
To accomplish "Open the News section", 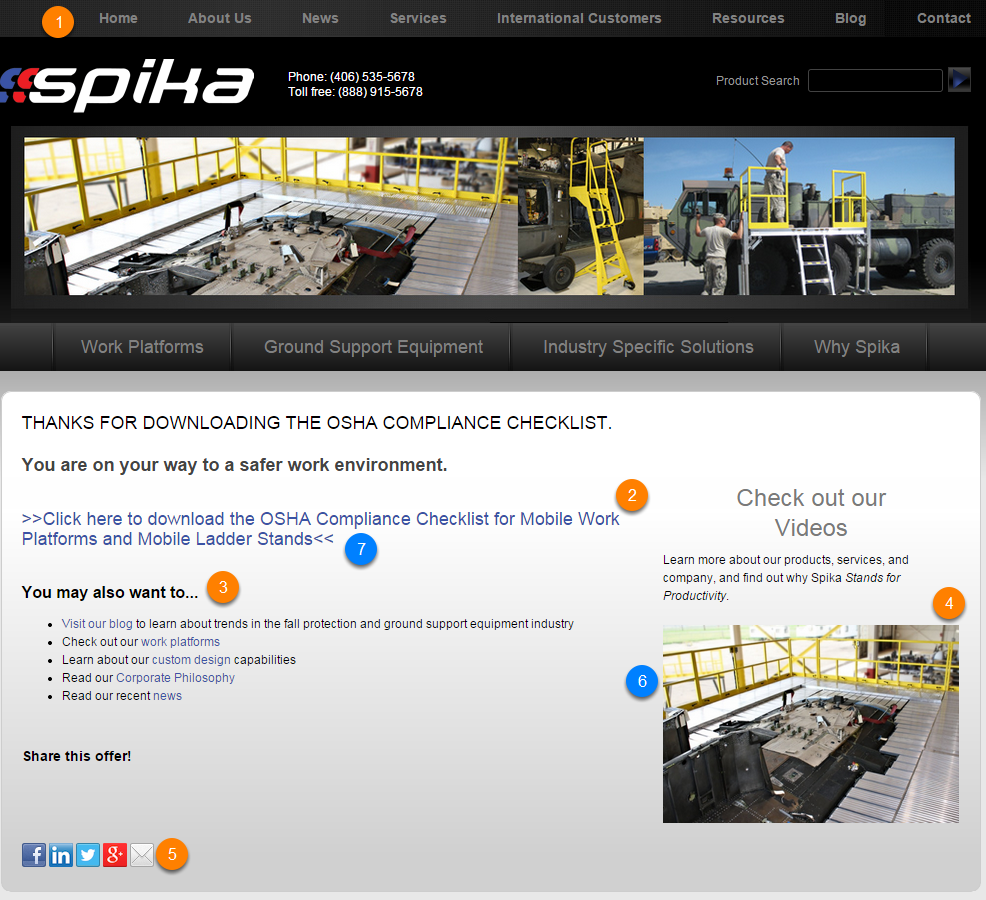I will click(x=320, y=18).
